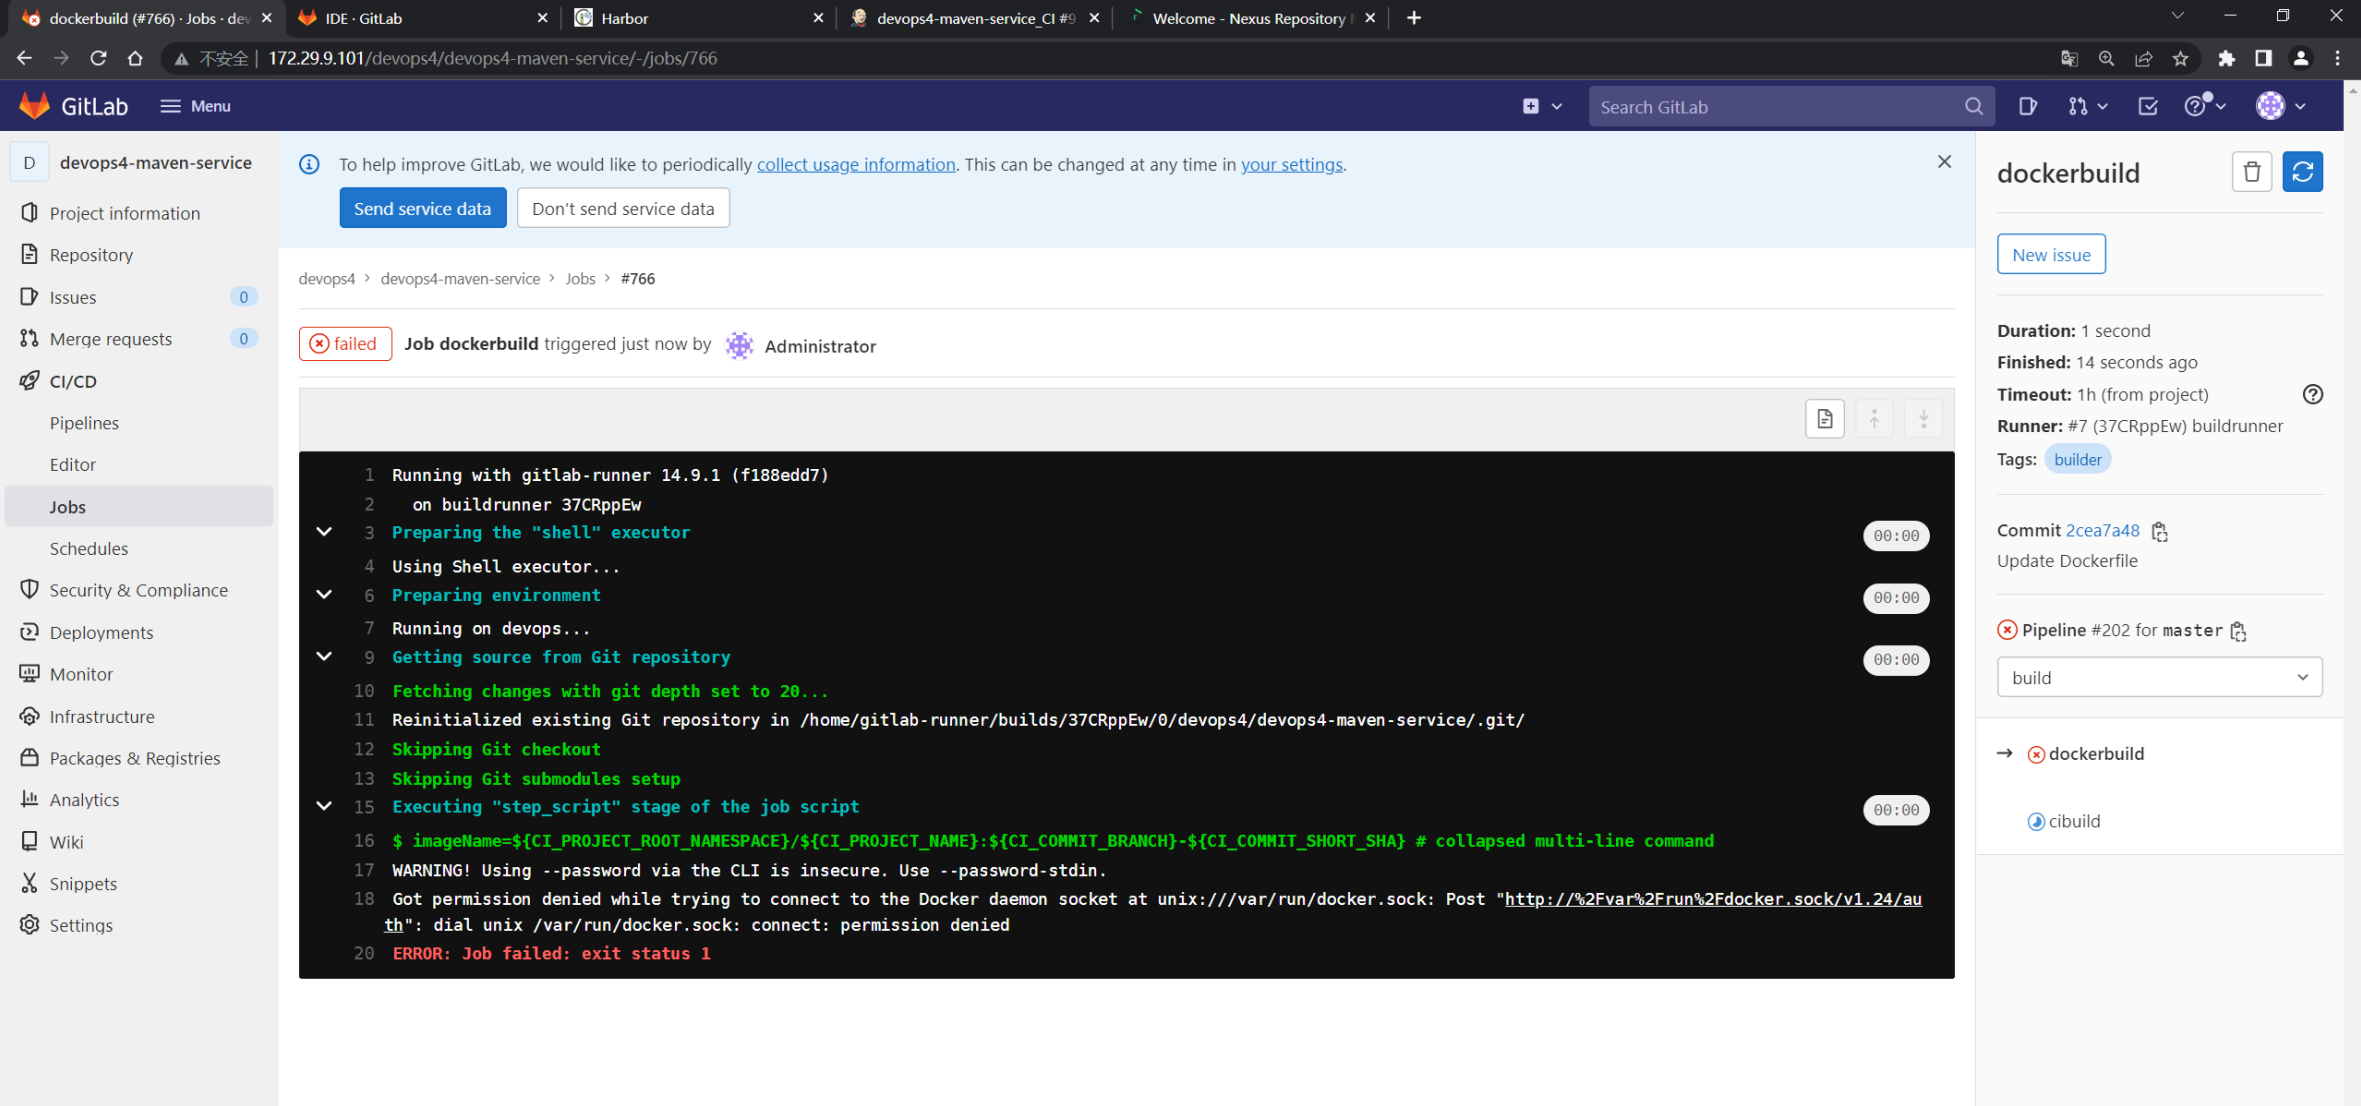Screen dimensions: 2361x1106
Task: Click the GitLab fox logo
Action: [x=34, y=106]
